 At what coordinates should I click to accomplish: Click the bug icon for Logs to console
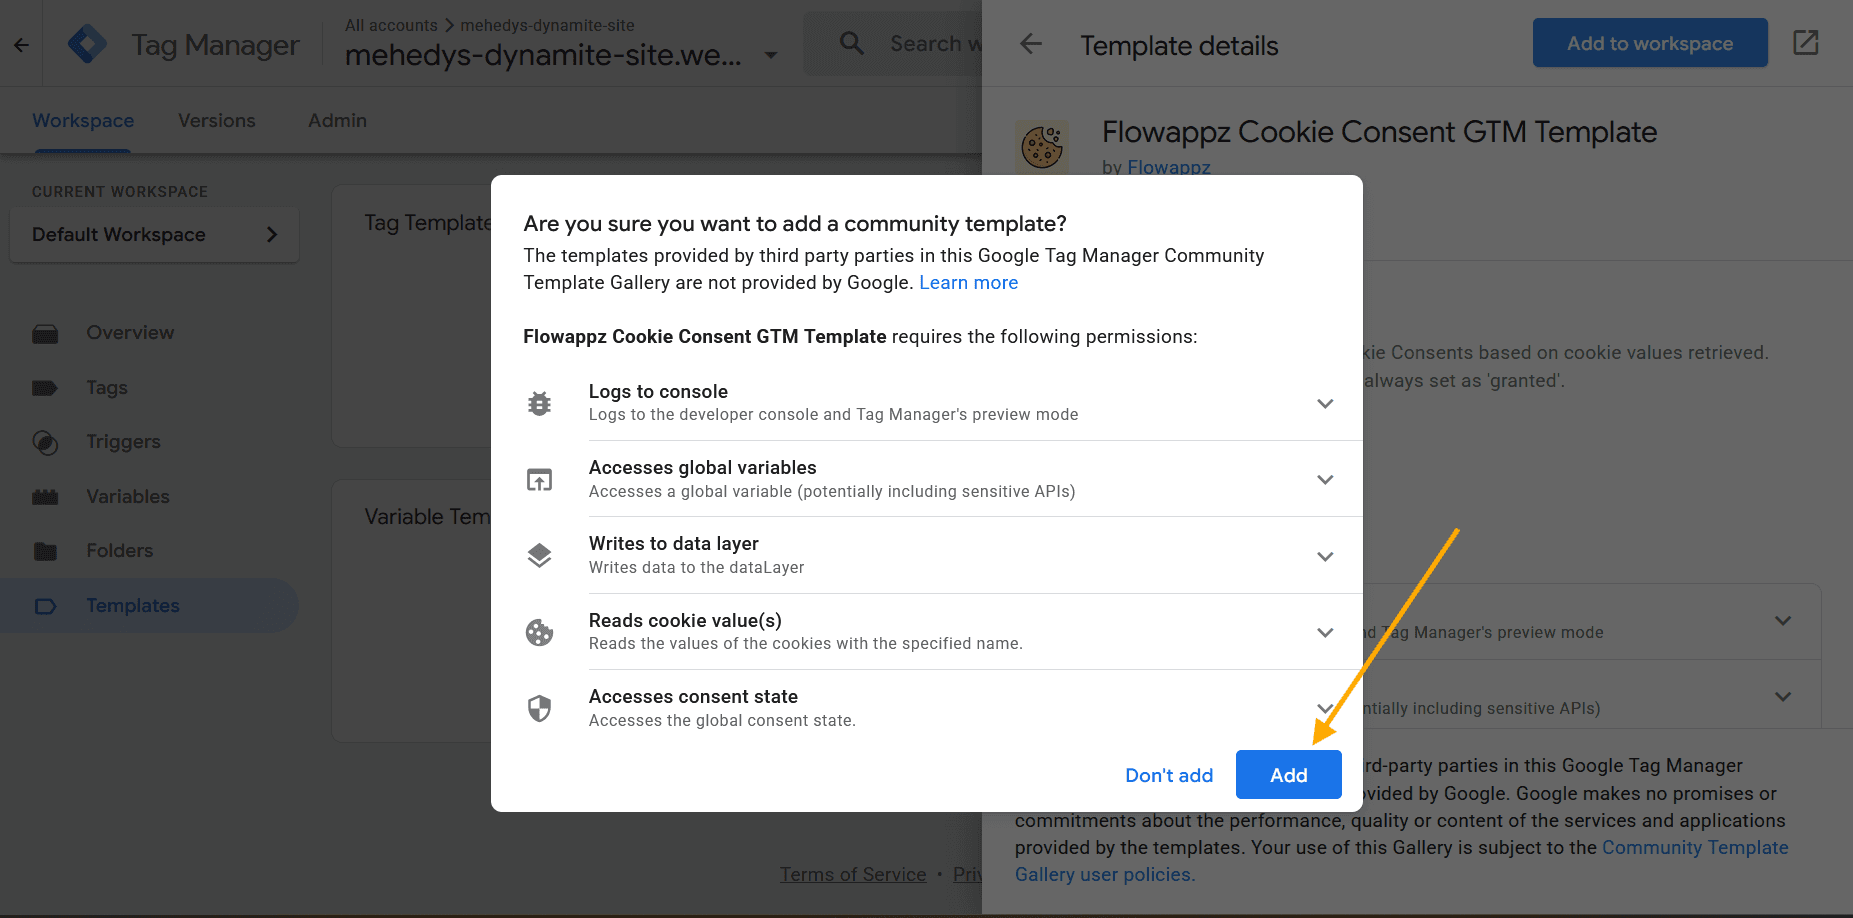click(x=539, y=403)
